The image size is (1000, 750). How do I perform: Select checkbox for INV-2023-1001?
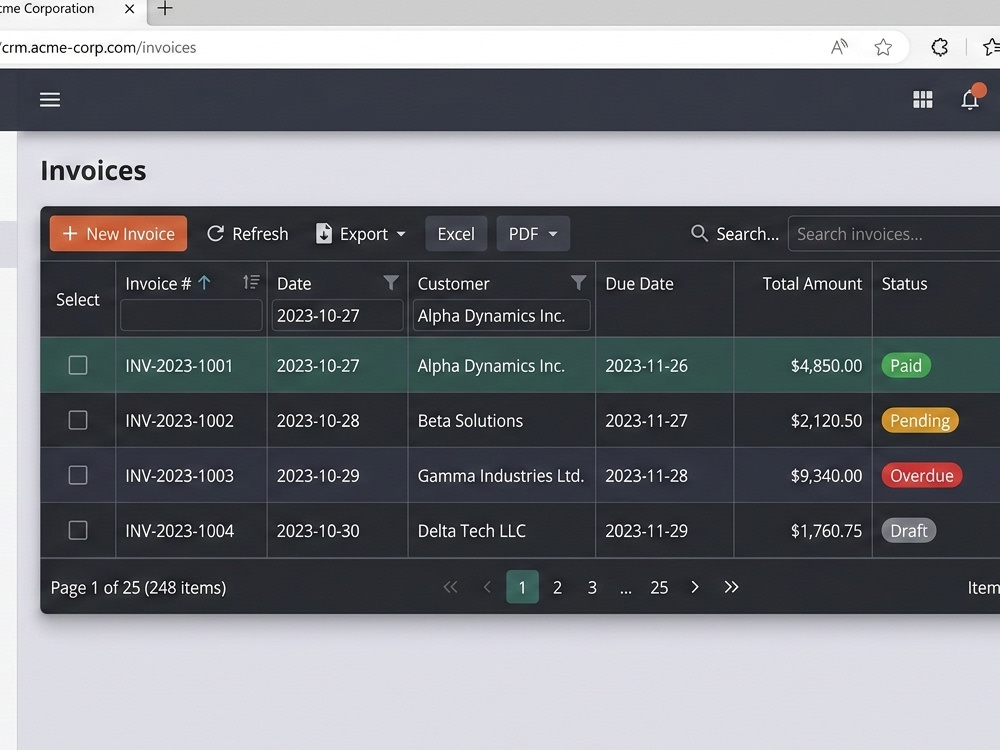click(78, 365)
